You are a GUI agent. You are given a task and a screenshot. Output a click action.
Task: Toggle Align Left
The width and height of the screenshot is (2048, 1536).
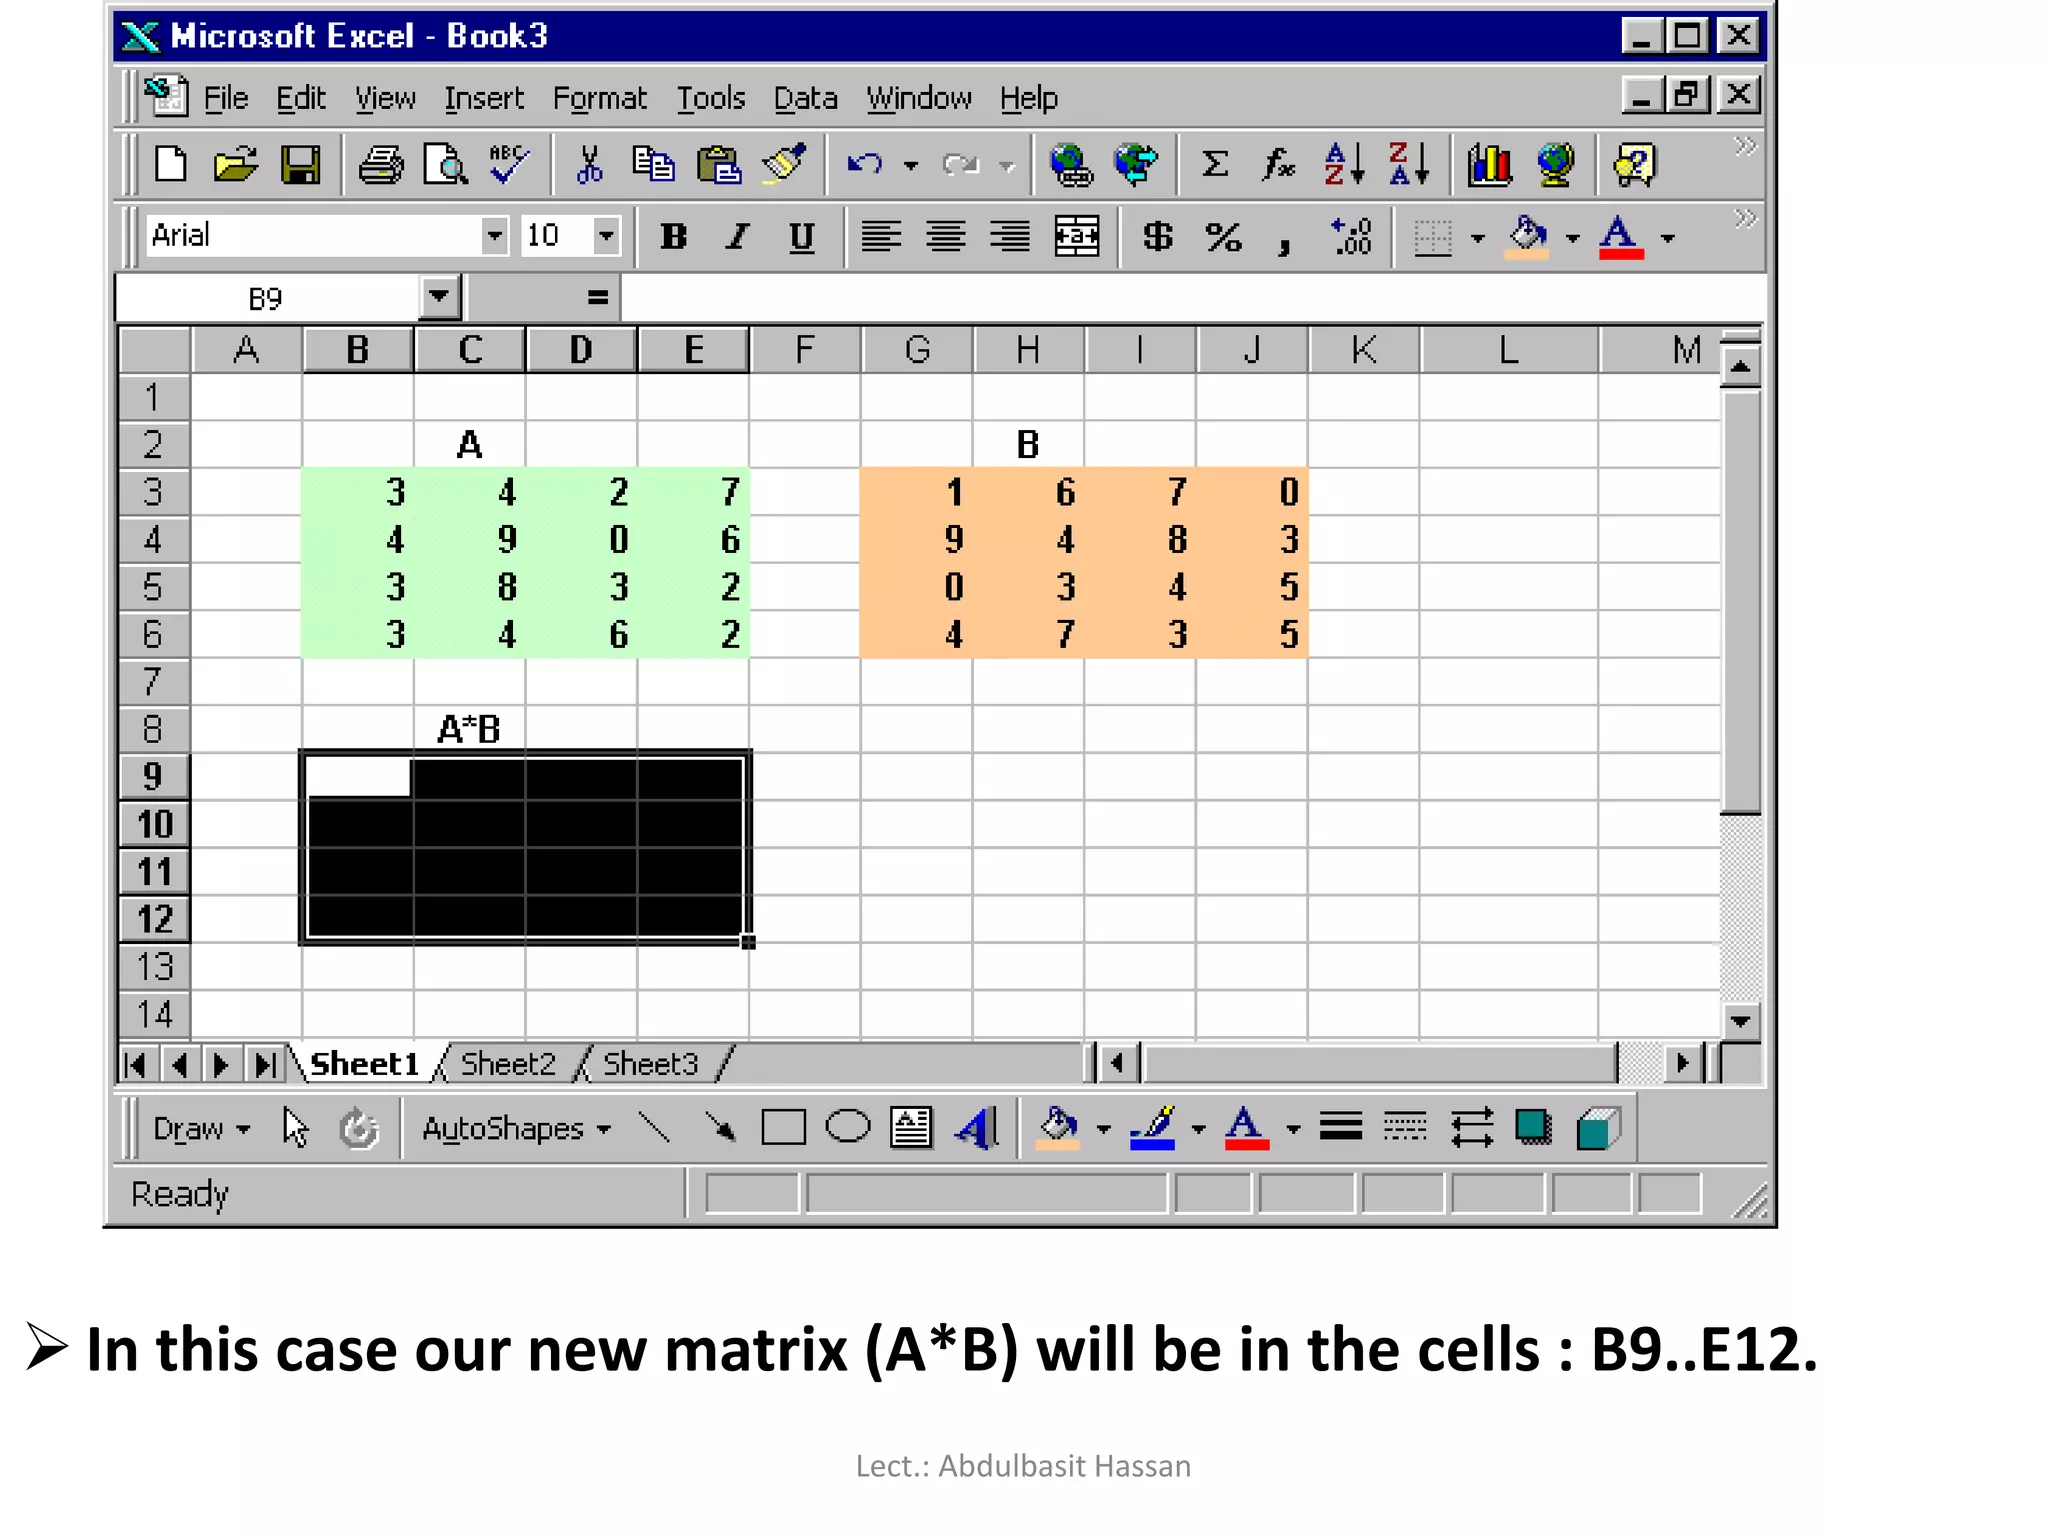coord(881,237)
